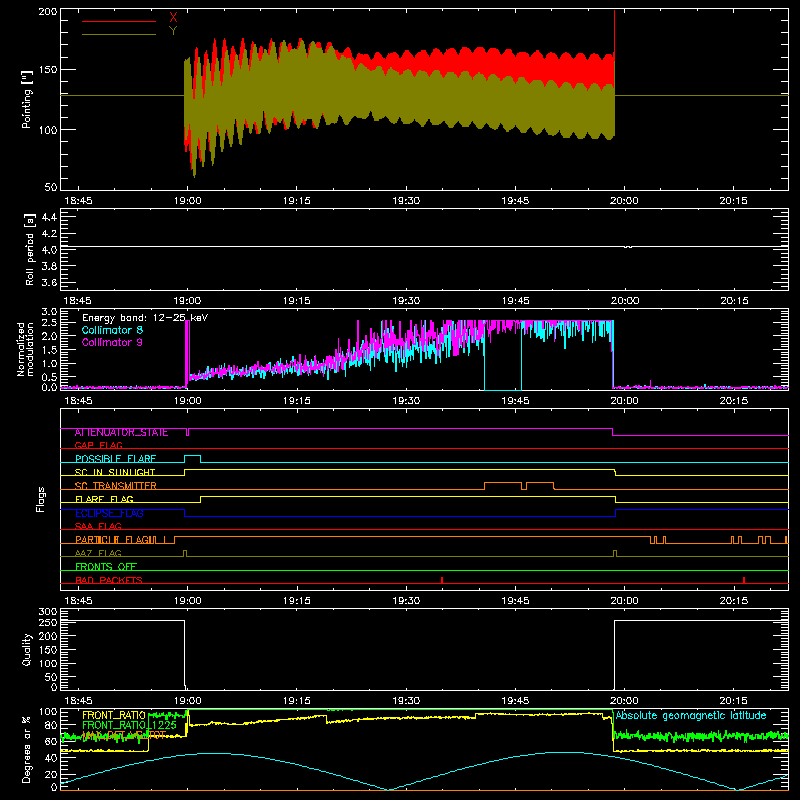Click the ATTENUATOR_STATE flag label
800x800 pixels.
pyautogui.click(x=121, y=433)
